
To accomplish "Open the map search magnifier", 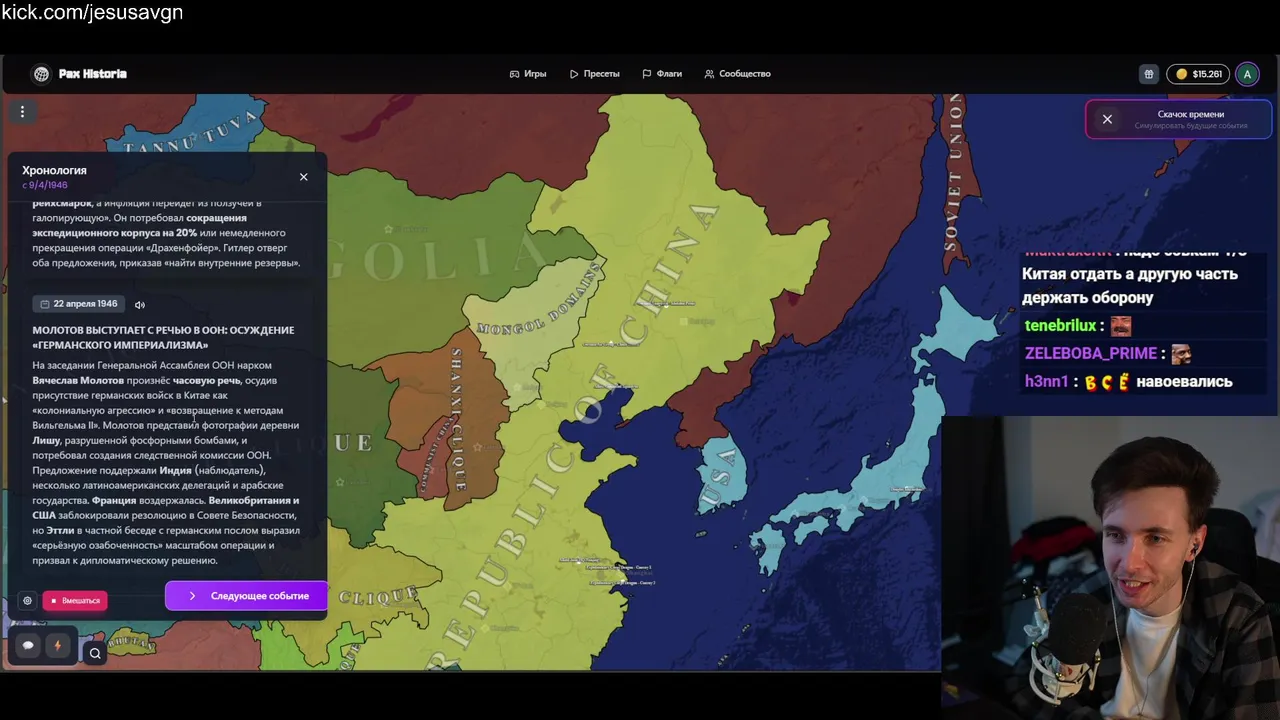I will click(x=95, y=654).
